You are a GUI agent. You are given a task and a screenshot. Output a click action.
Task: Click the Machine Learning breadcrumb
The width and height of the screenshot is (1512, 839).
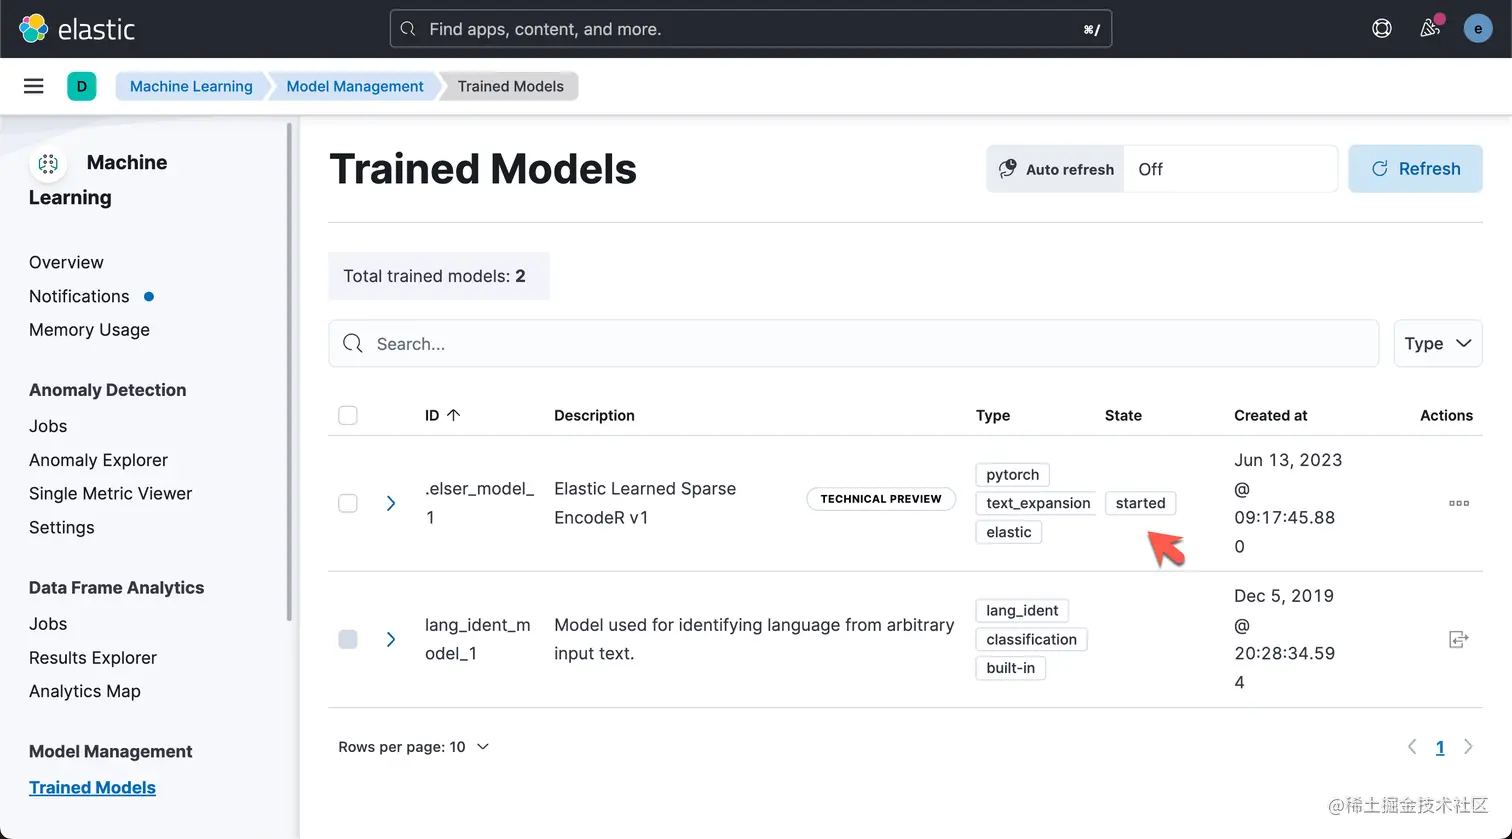pos(191,86)
